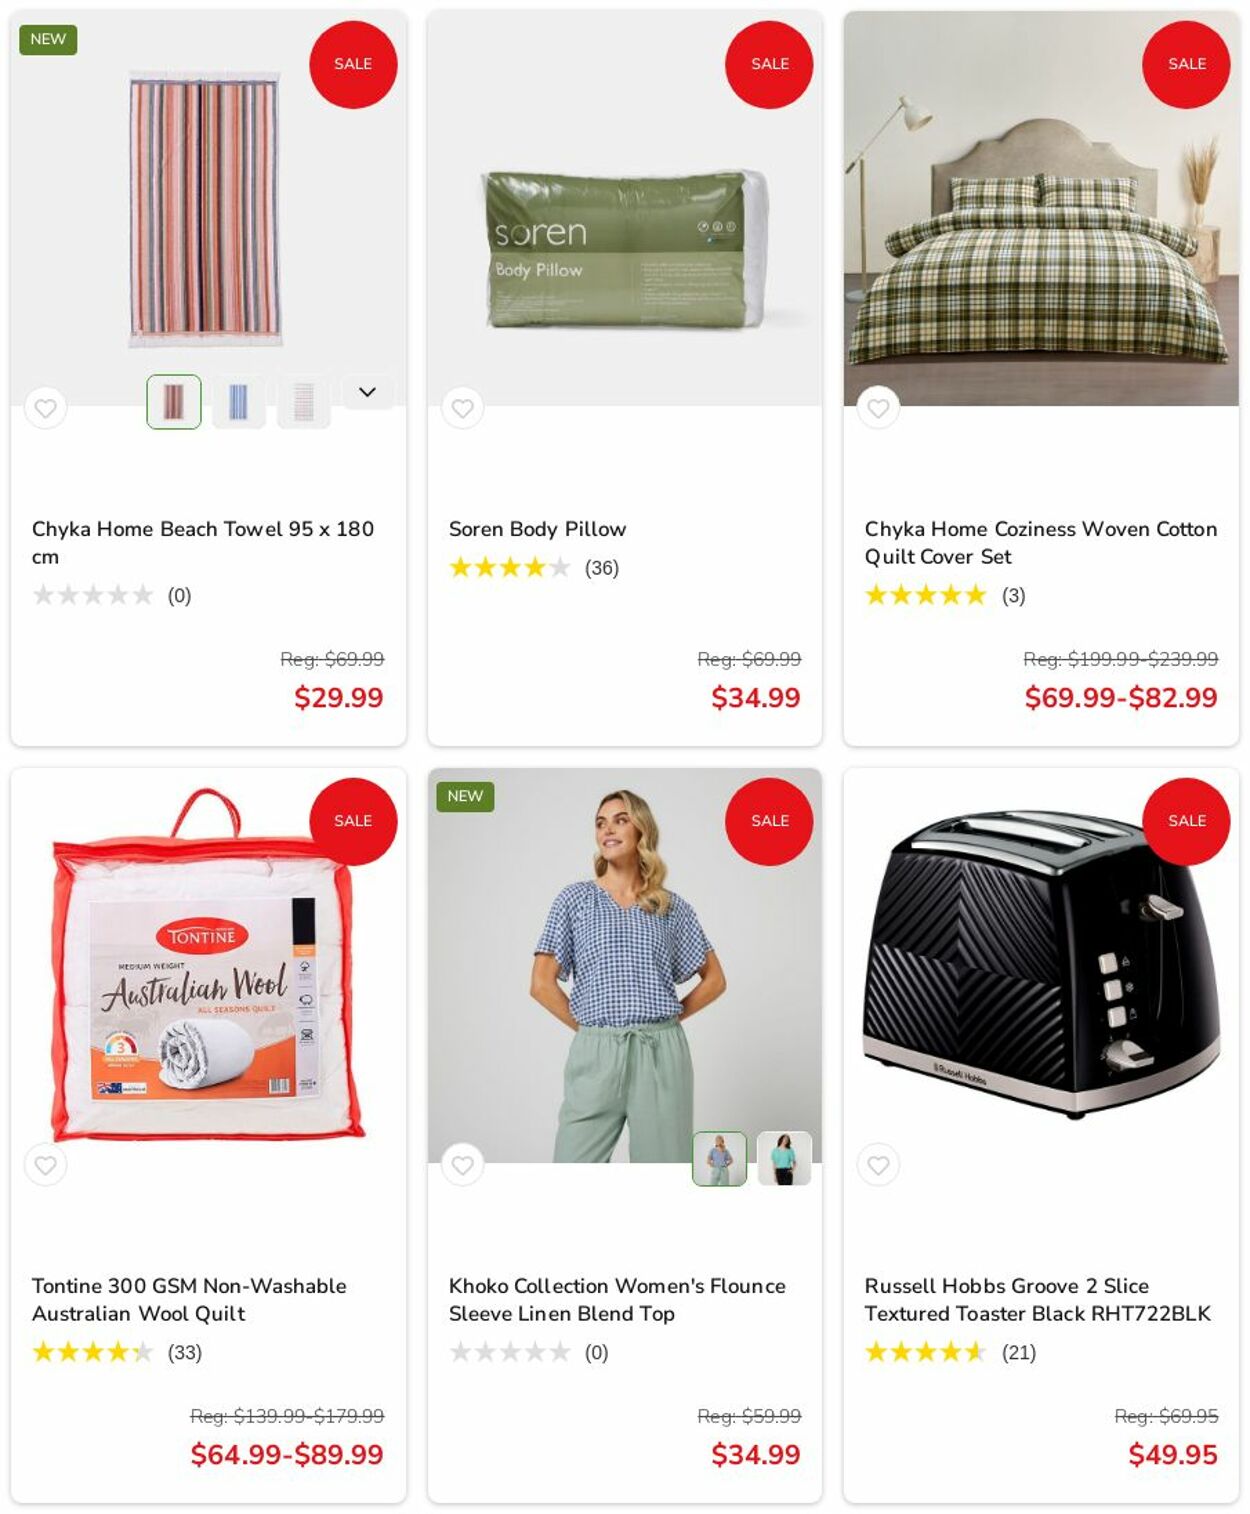
Task: View 36 reviews for Soren Body Pillow
Action: [601, 568]
